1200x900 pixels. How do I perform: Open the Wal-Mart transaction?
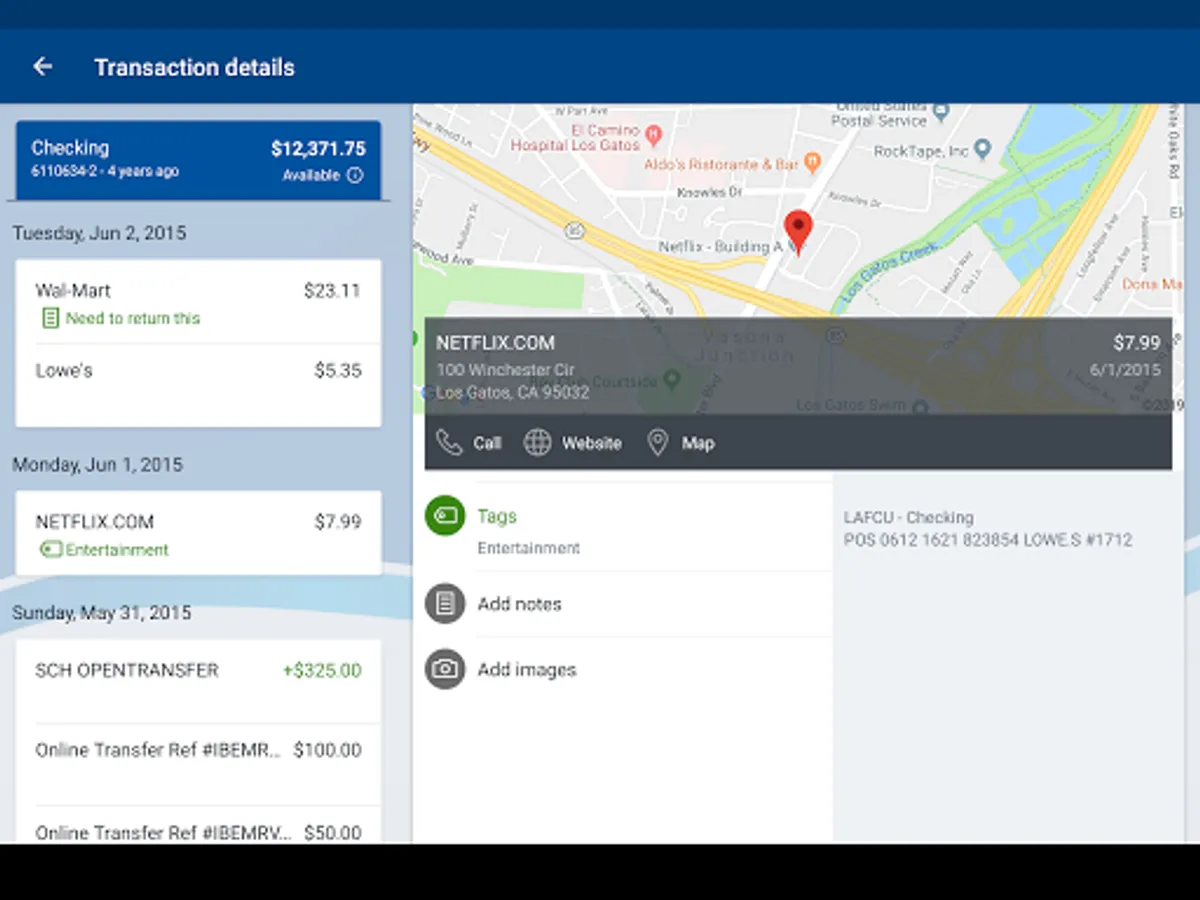click(x=198, y=303)
